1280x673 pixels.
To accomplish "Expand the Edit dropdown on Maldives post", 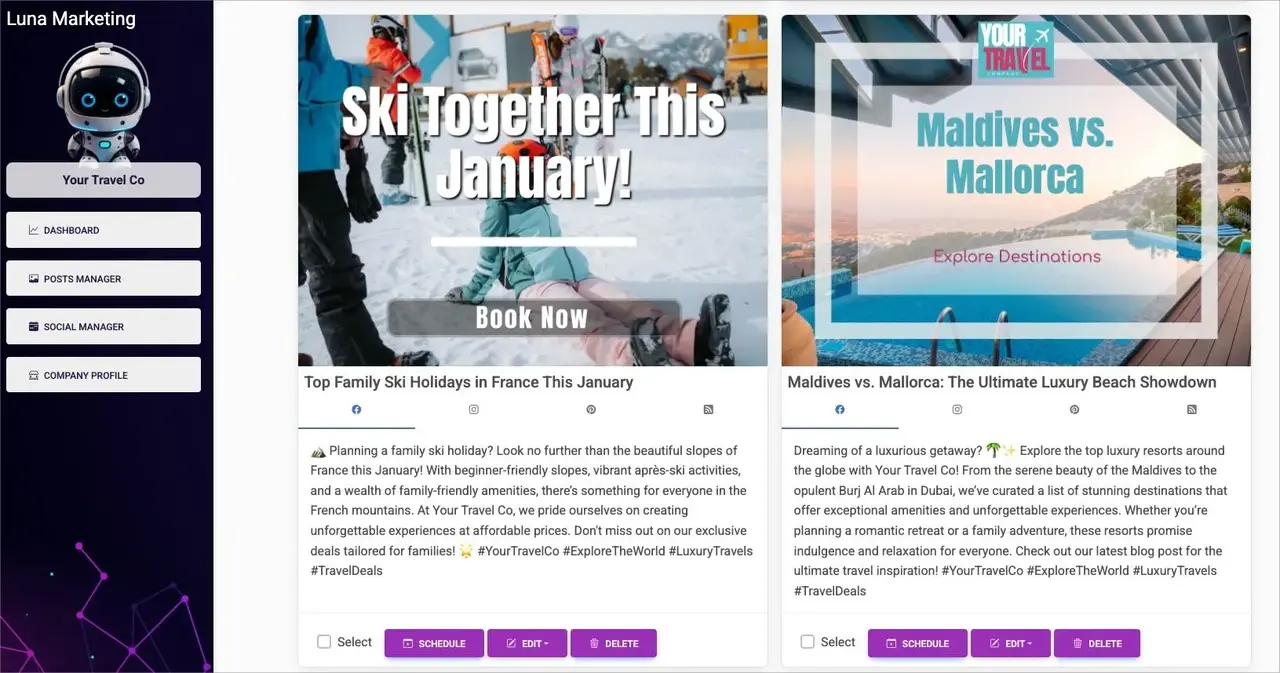I will tap(1010, 643).
